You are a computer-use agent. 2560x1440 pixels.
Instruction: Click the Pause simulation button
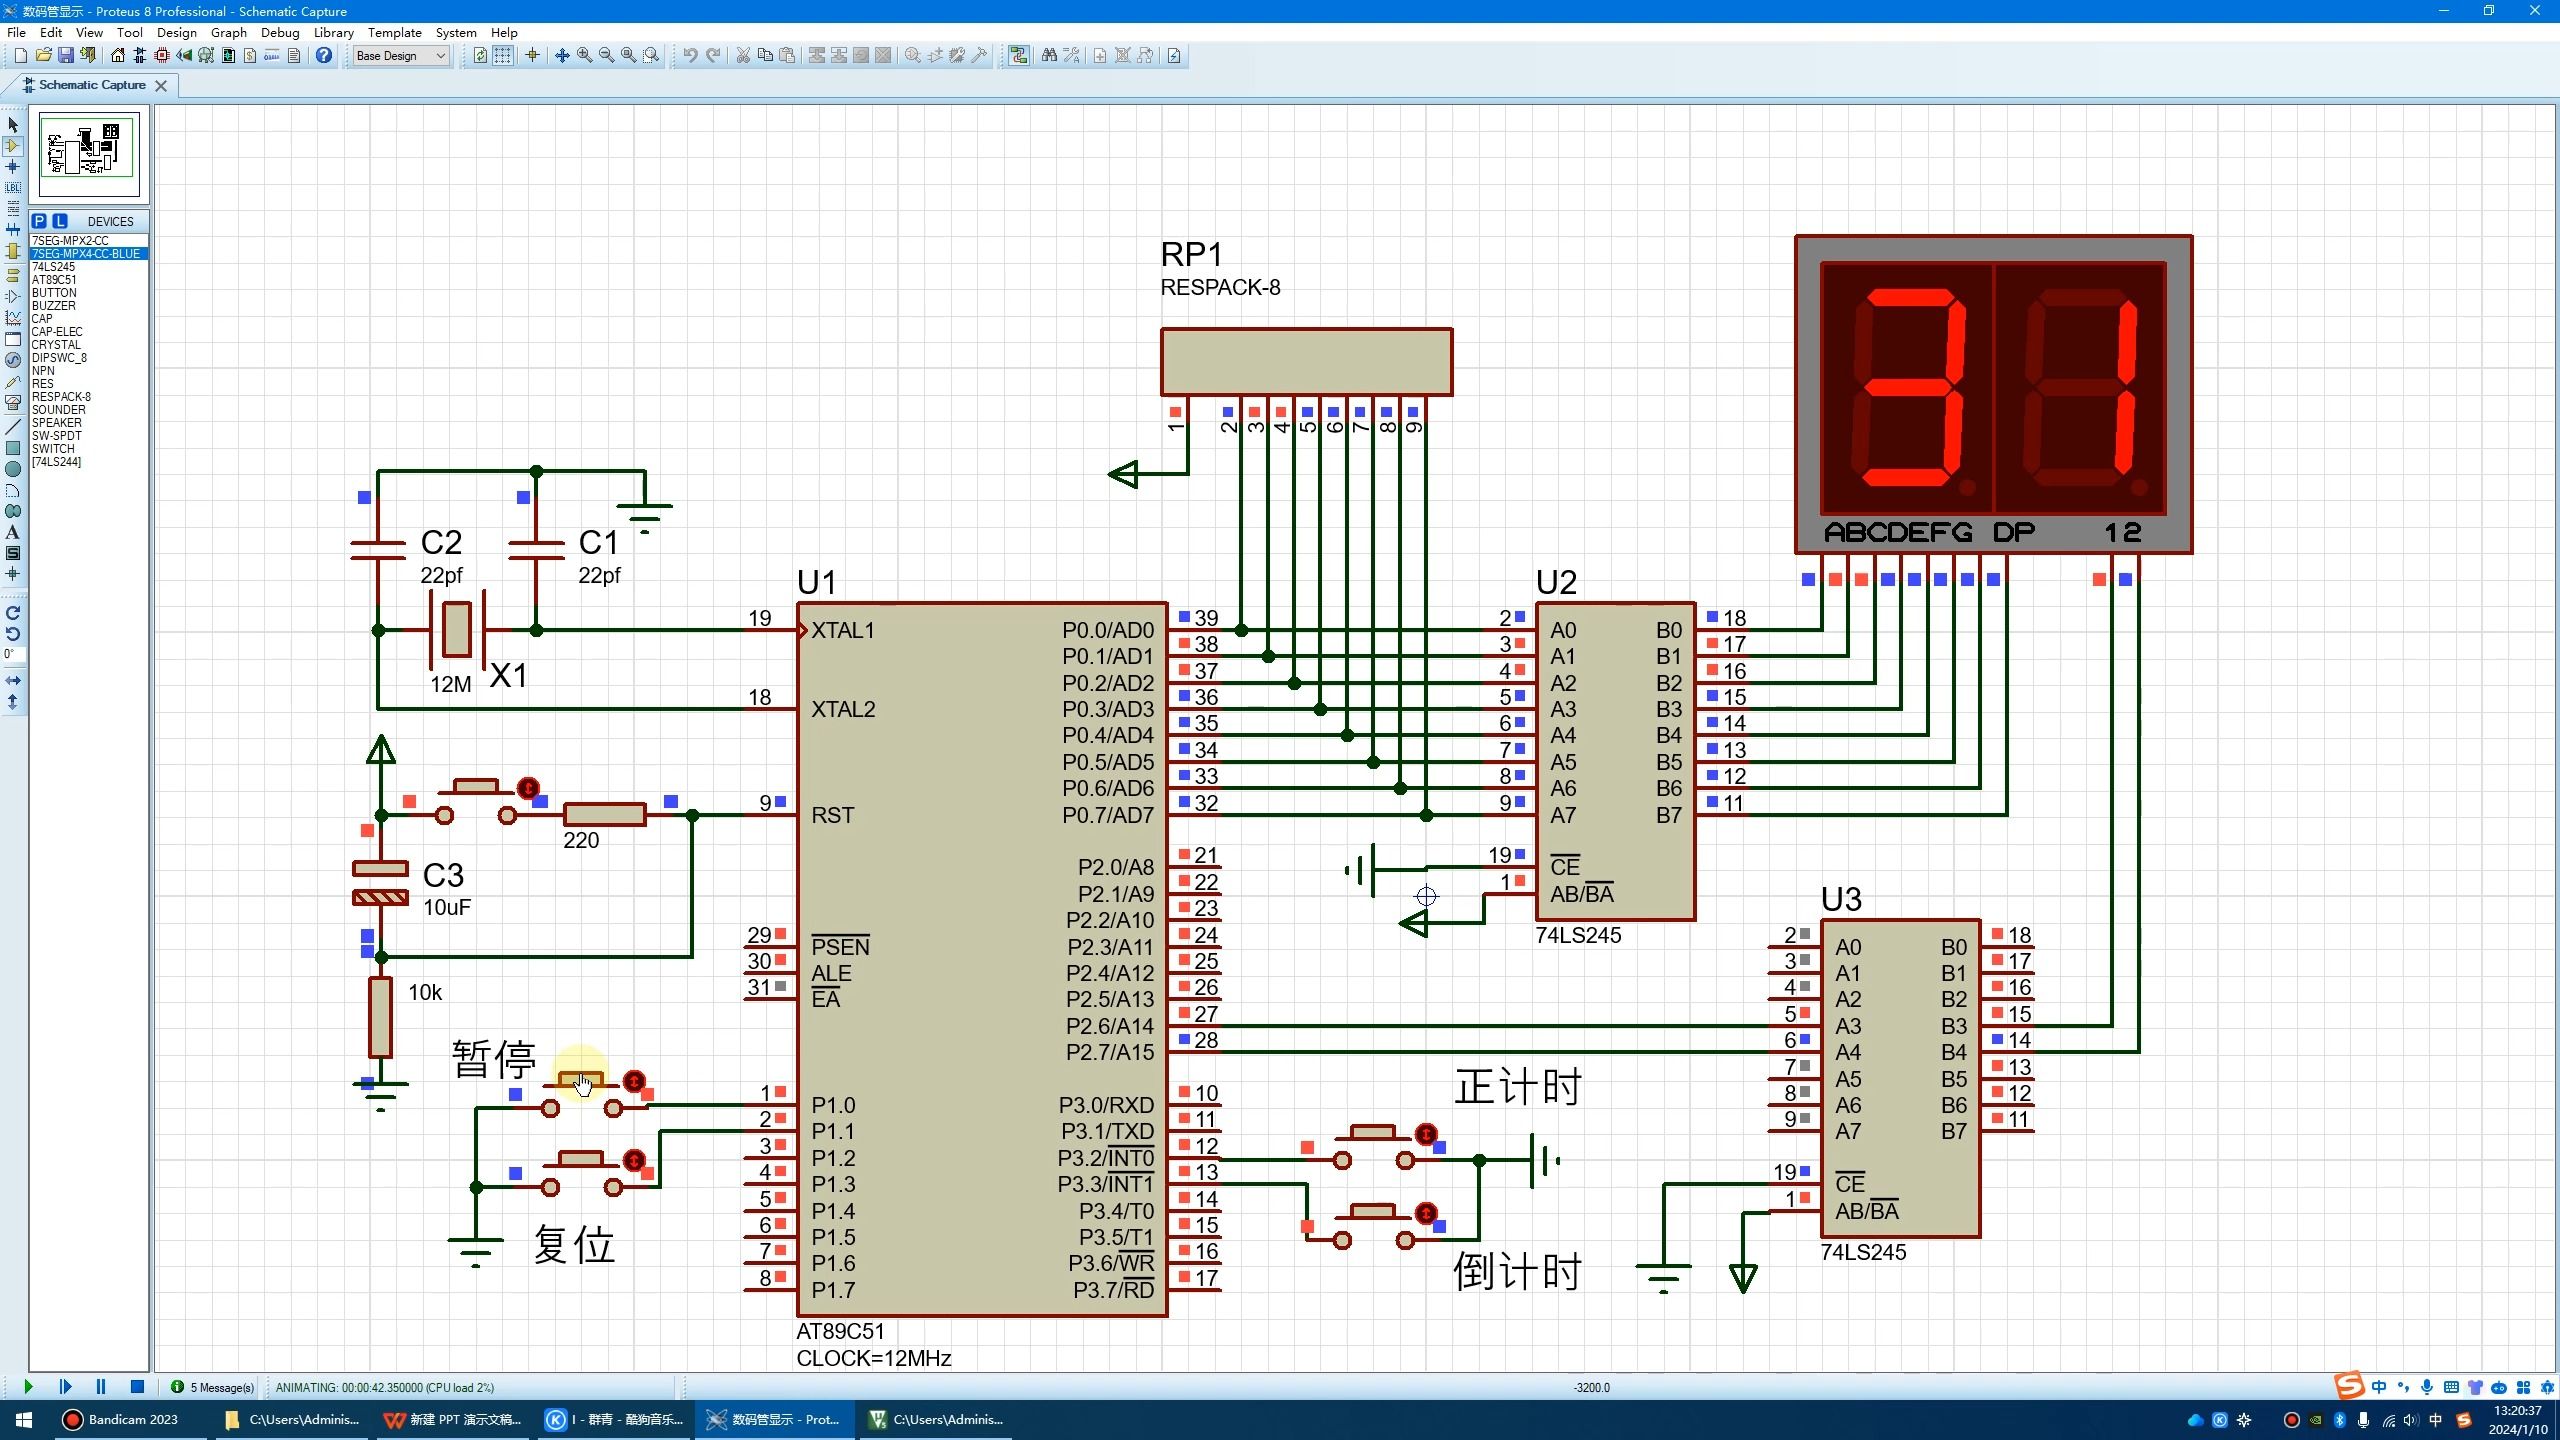click(x=98, y=1387)
